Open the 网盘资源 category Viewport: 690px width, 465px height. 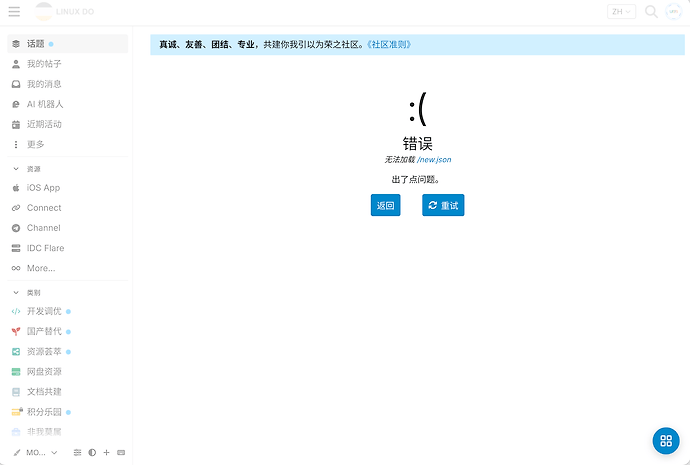(67, 372)
